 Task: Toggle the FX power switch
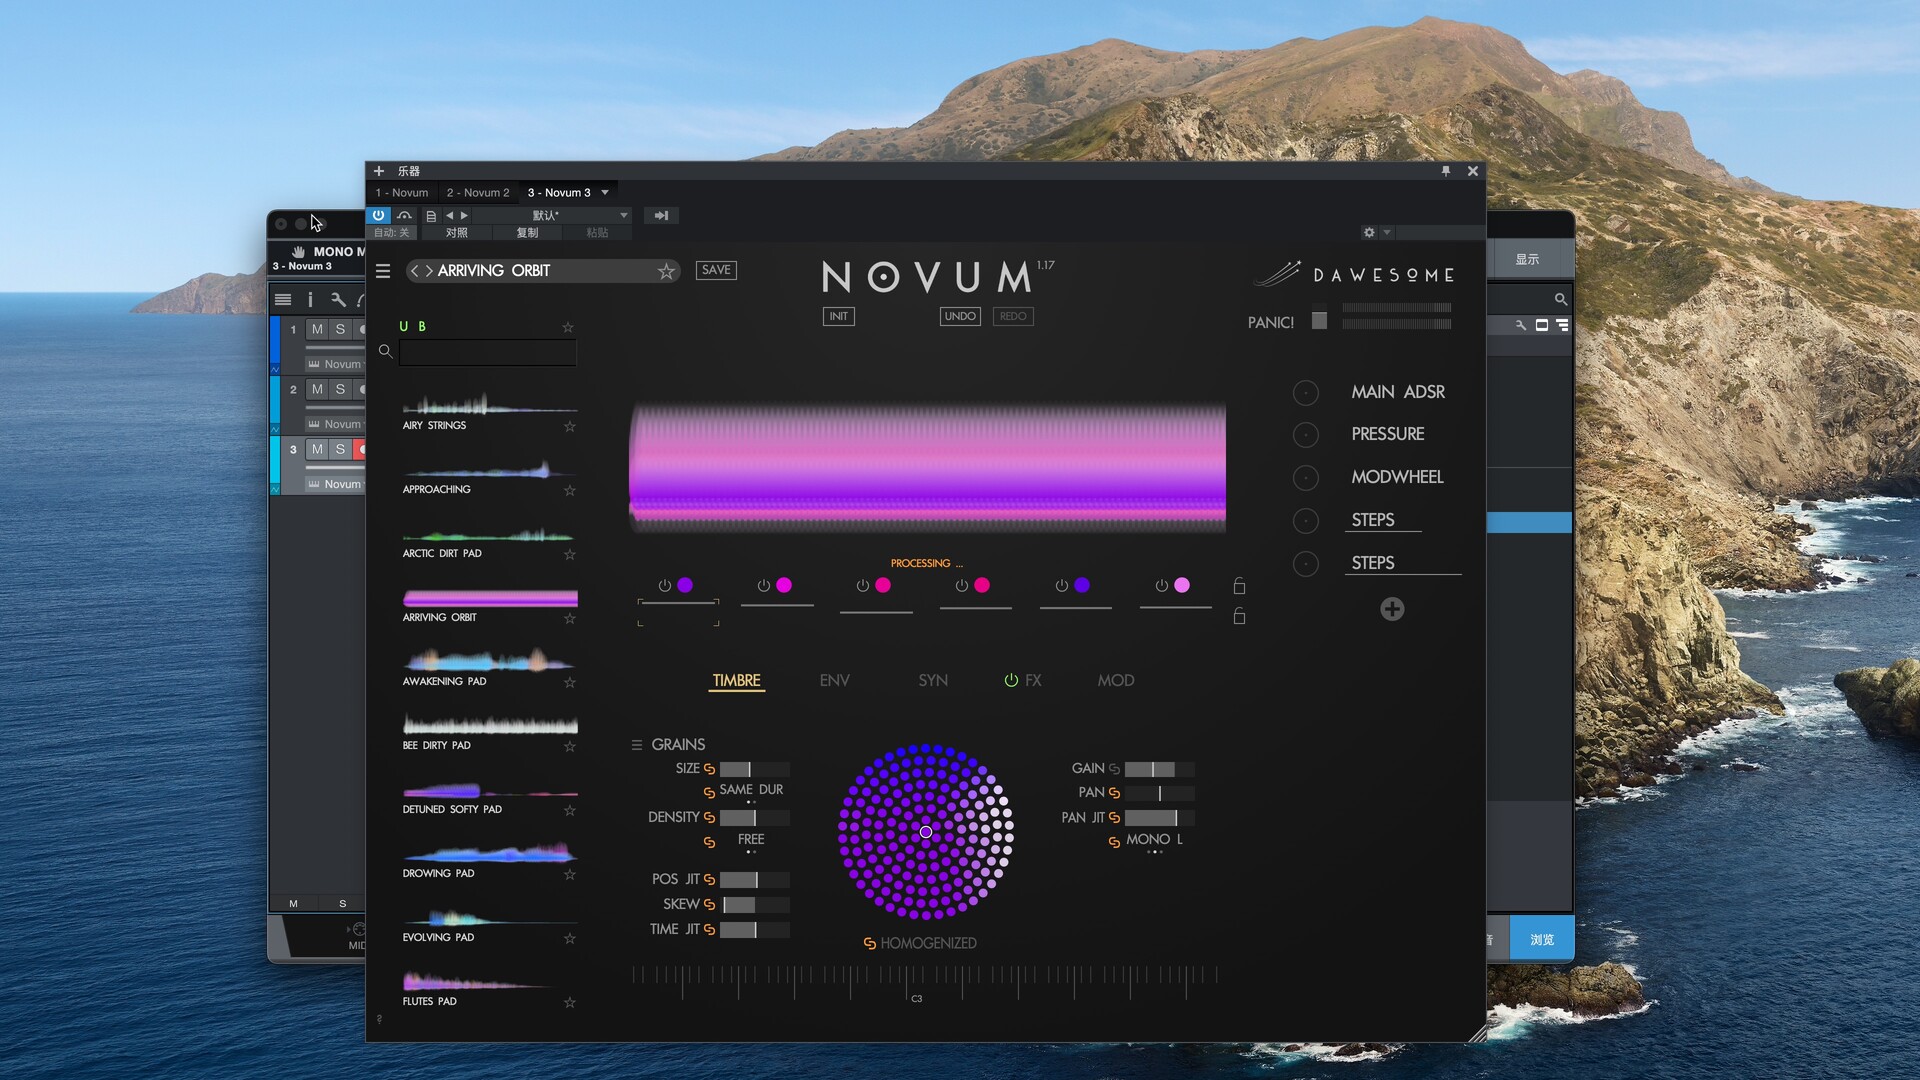(1011, 680)
